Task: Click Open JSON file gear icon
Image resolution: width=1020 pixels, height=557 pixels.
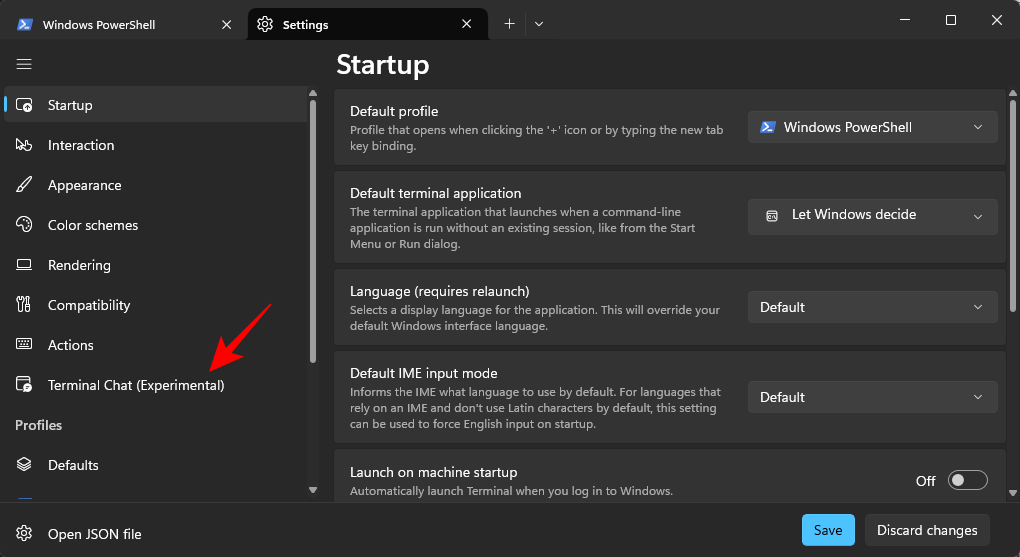Action: [x=25, y=534]
